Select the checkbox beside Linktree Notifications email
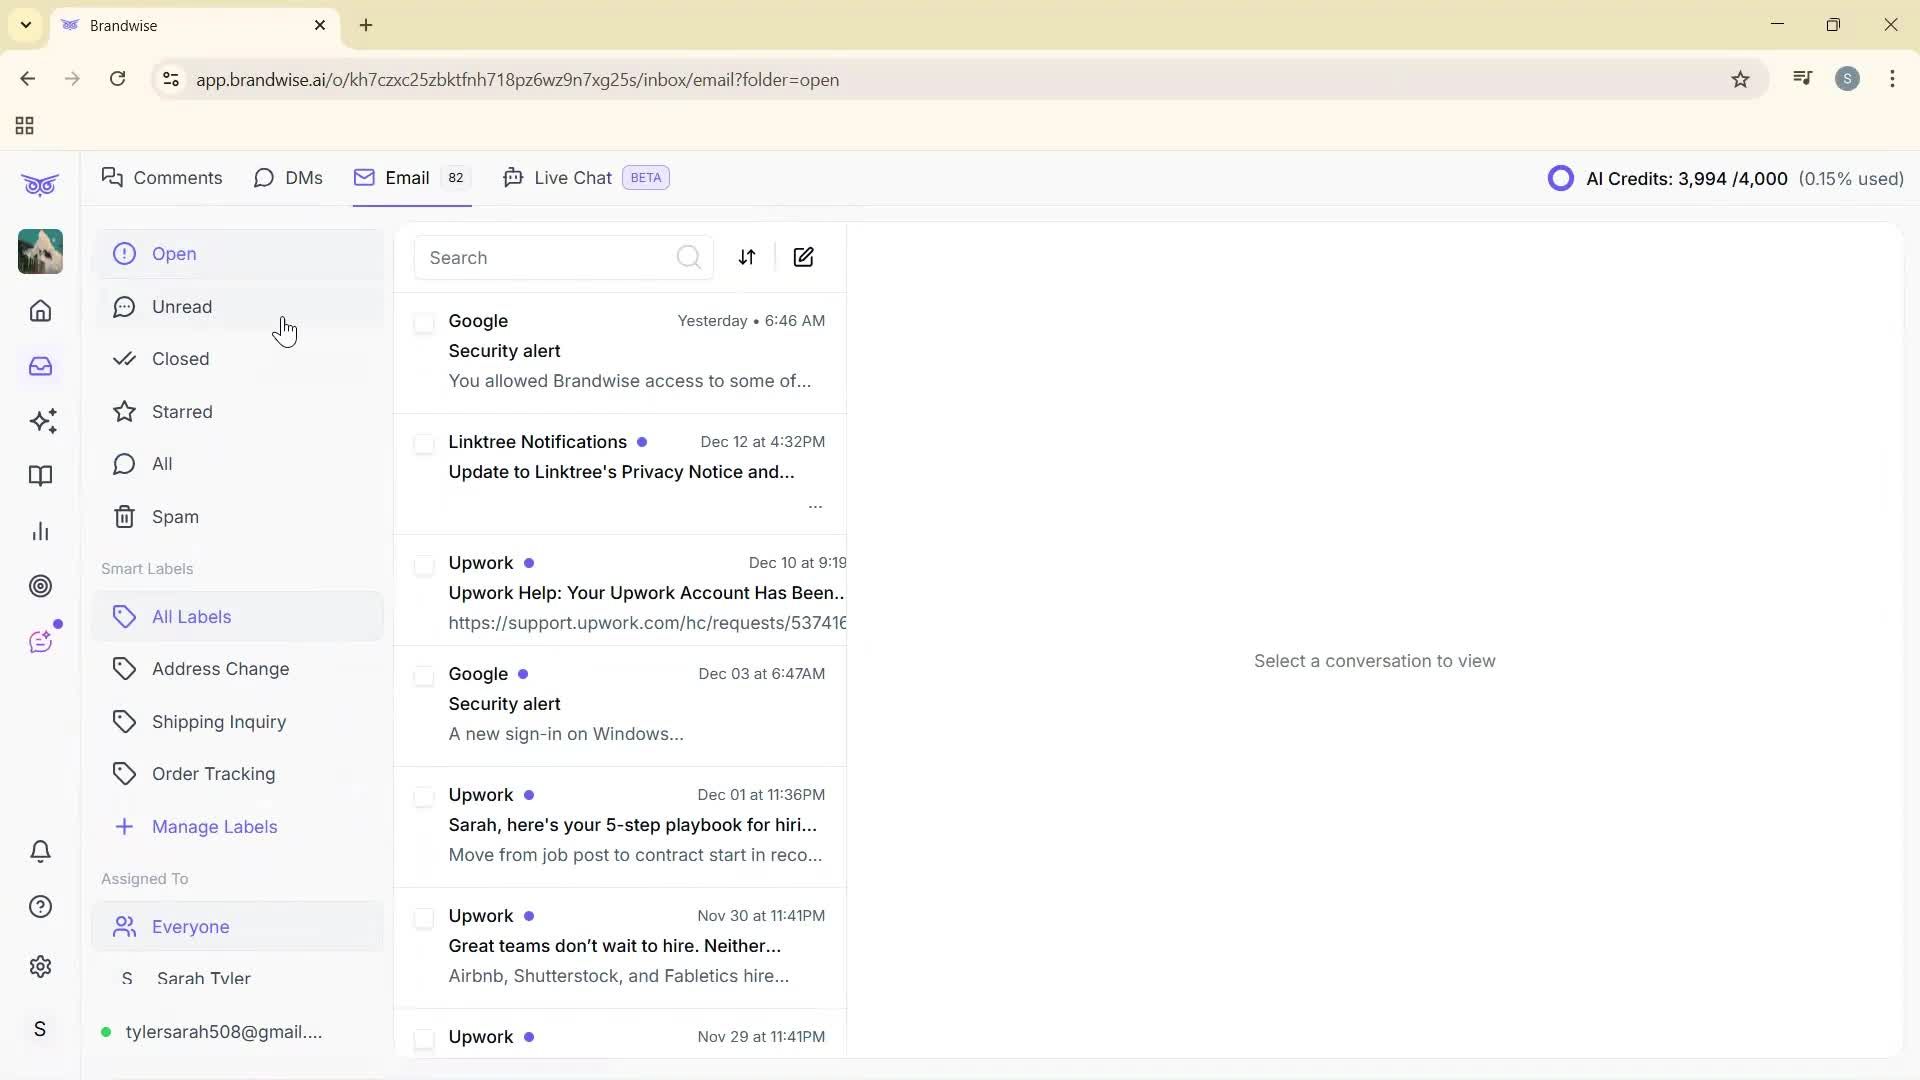1920x1080 pixels. (424, 444)
